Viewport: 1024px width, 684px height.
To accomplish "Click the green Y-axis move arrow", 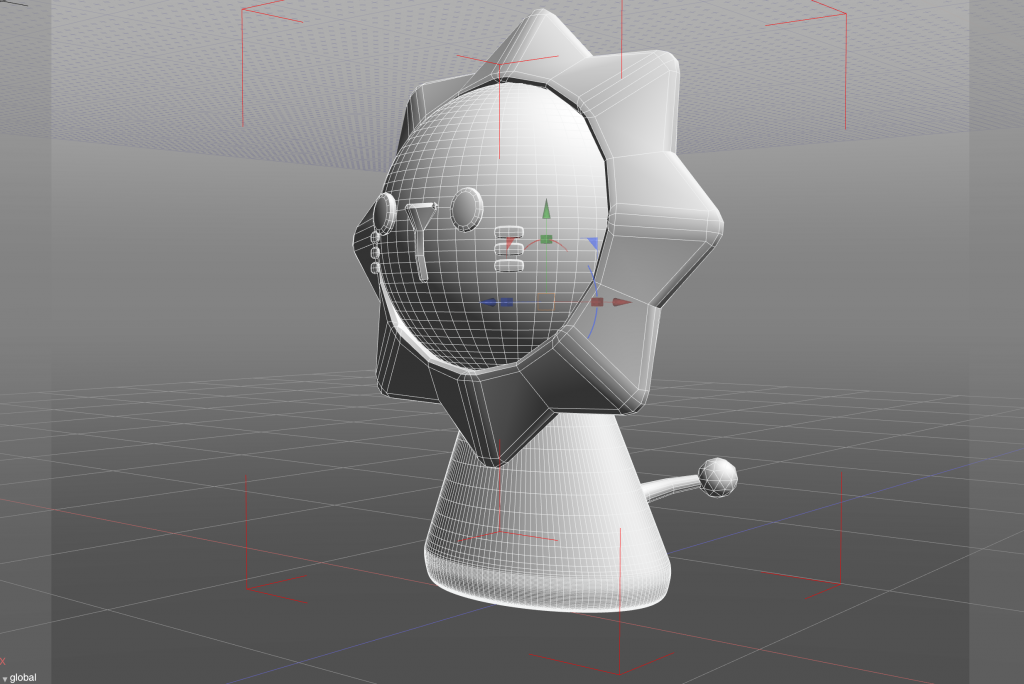I will click(x=547, y=210).
